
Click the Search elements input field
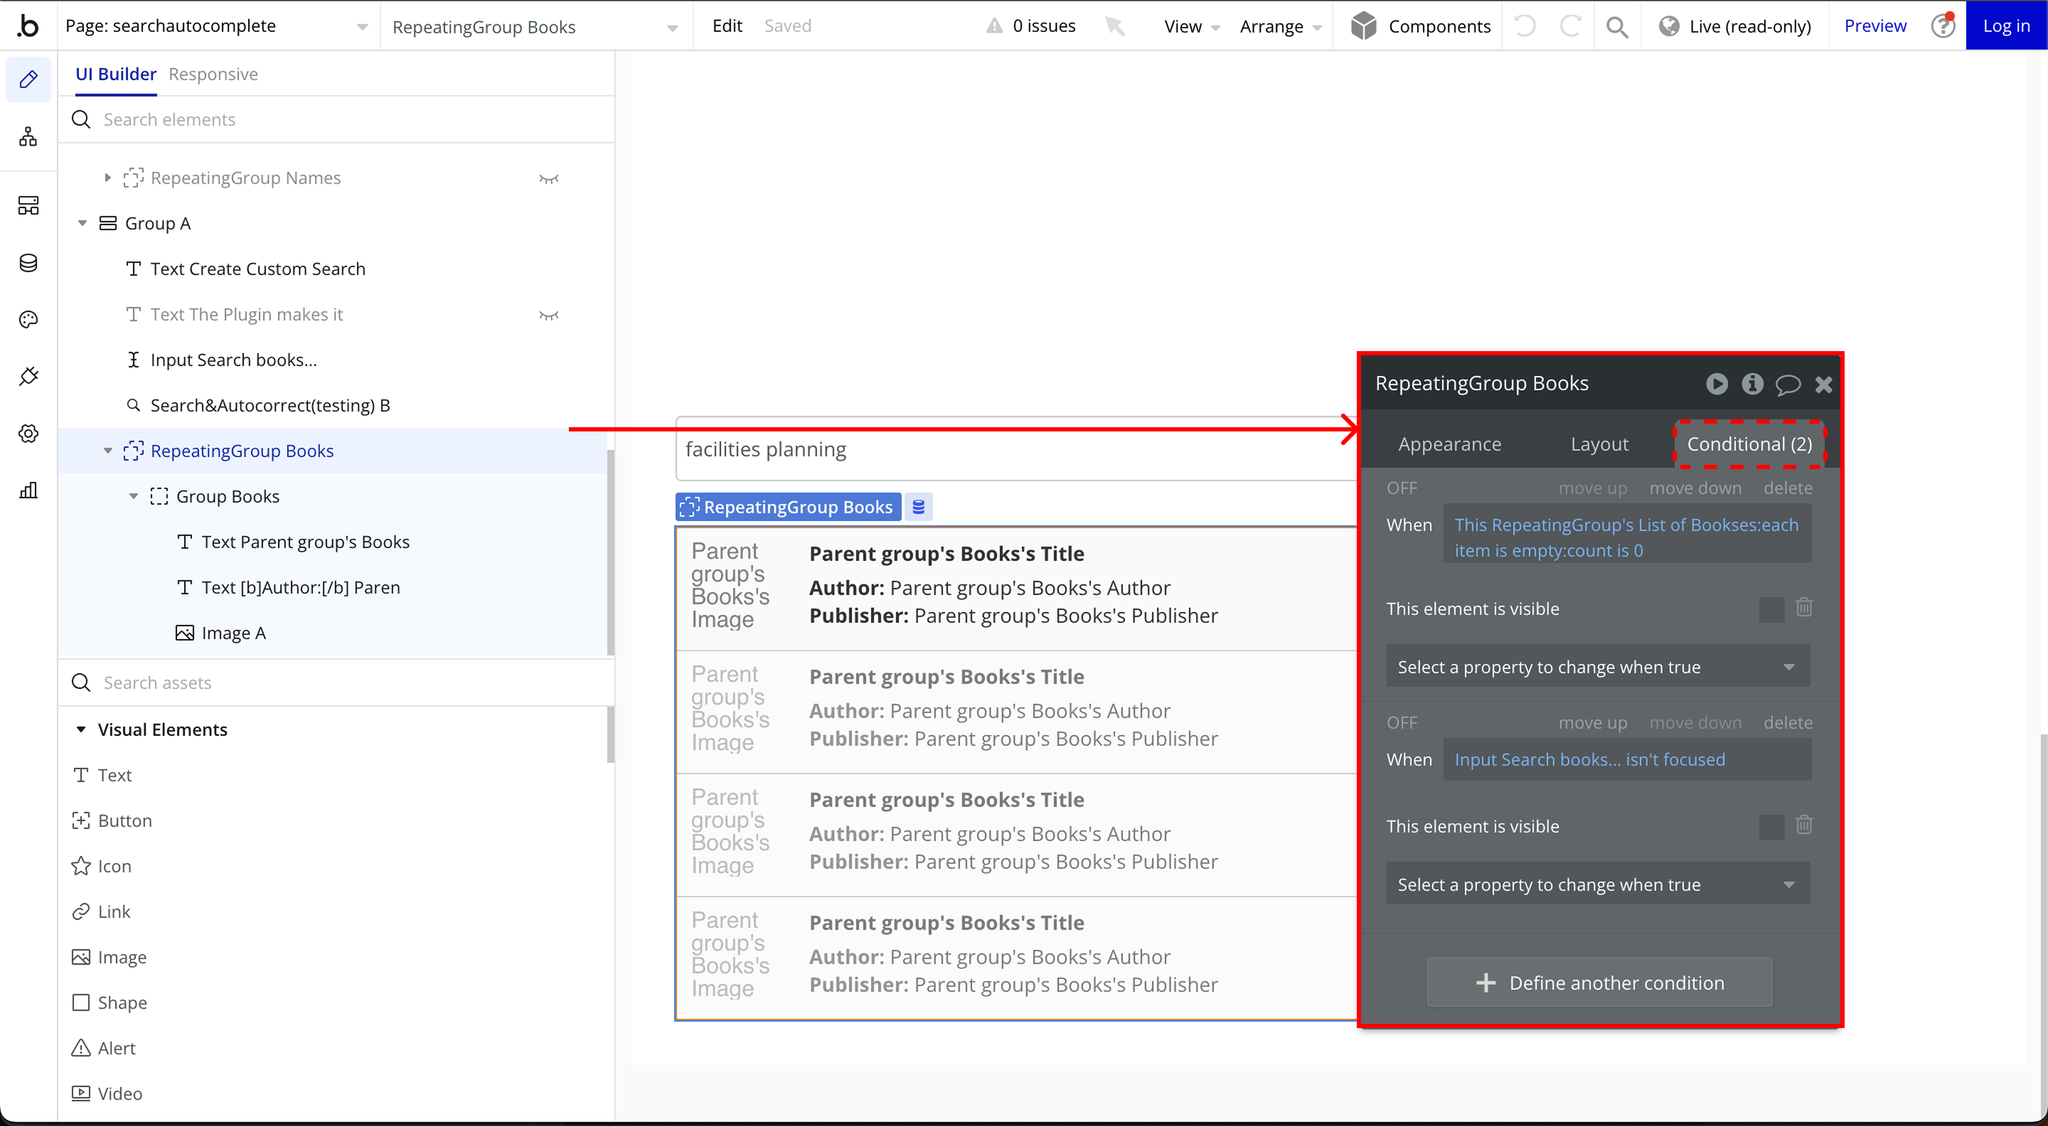pos(340,120)
